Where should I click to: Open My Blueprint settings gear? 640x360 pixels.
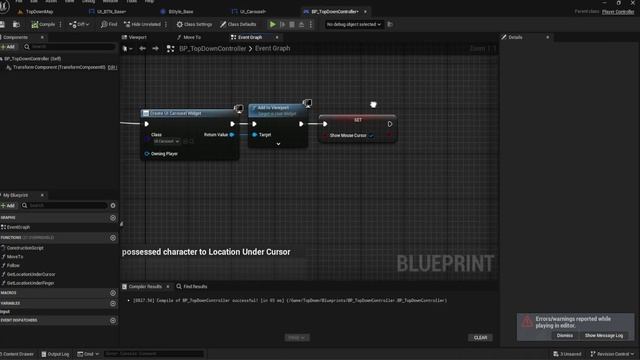[113, 206]
